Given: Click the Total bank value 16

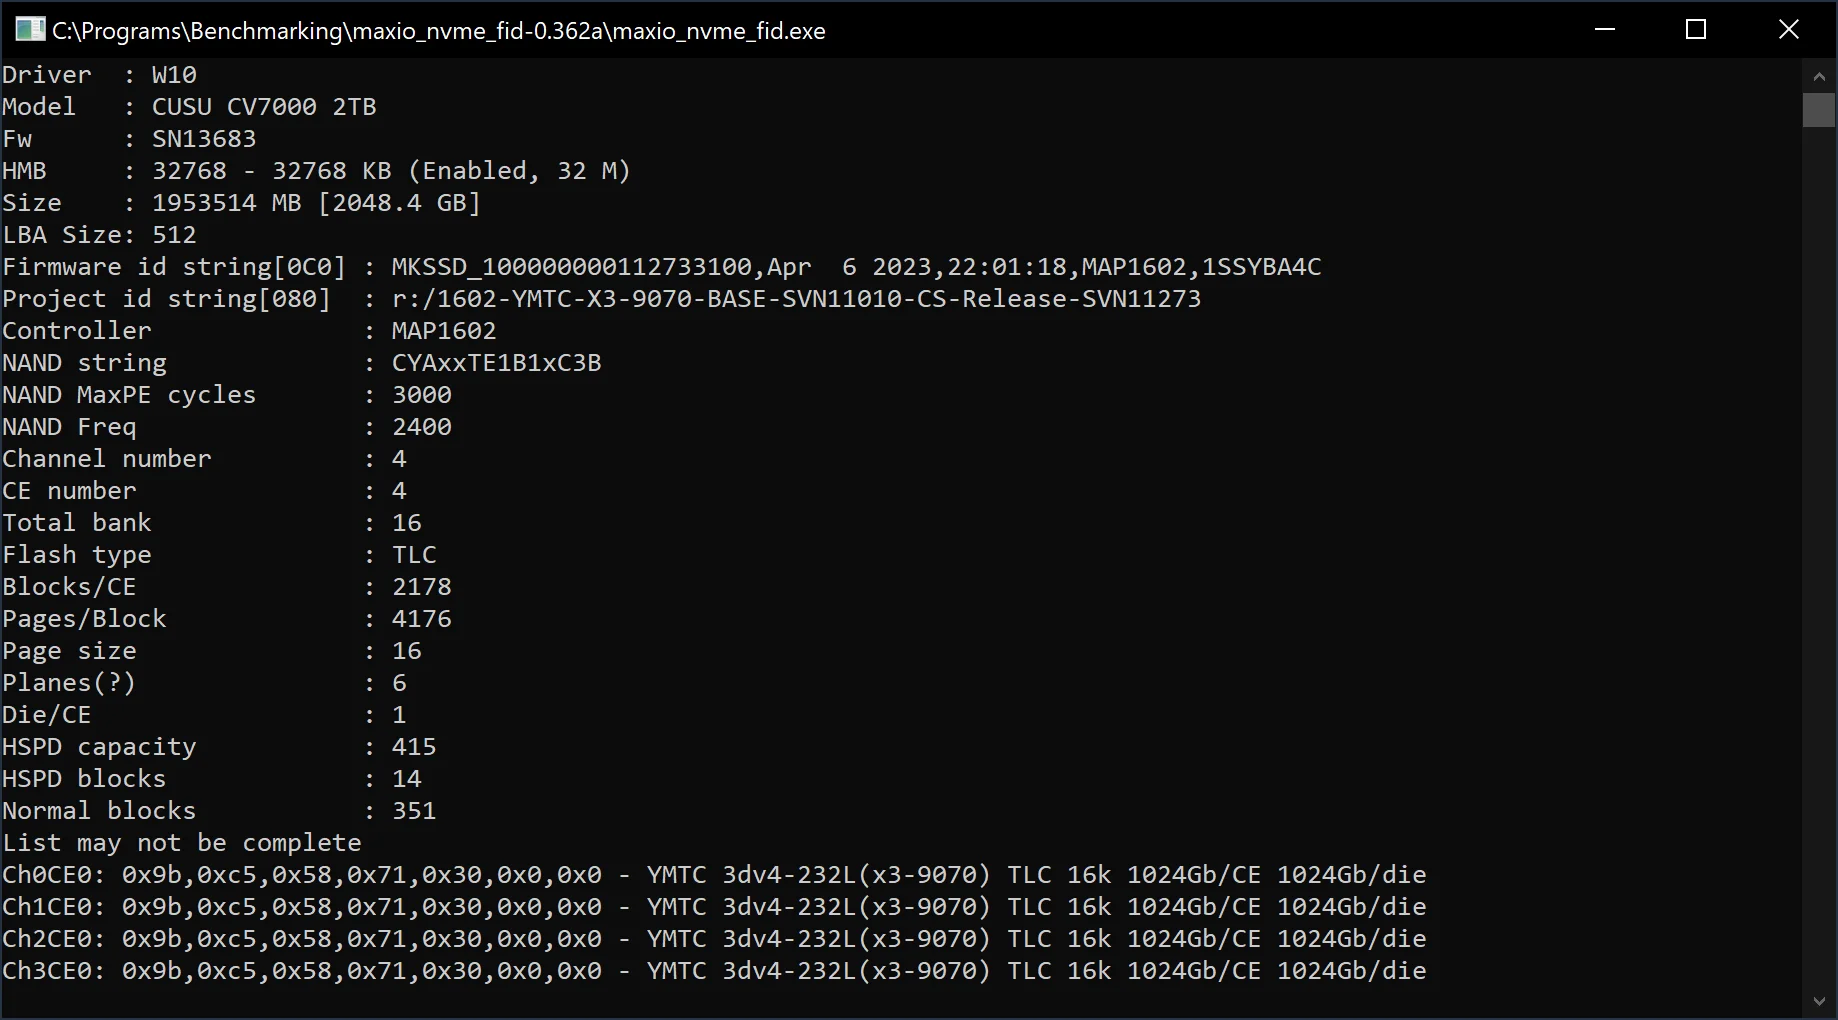Looking at the screenshot, I should 407,523.
